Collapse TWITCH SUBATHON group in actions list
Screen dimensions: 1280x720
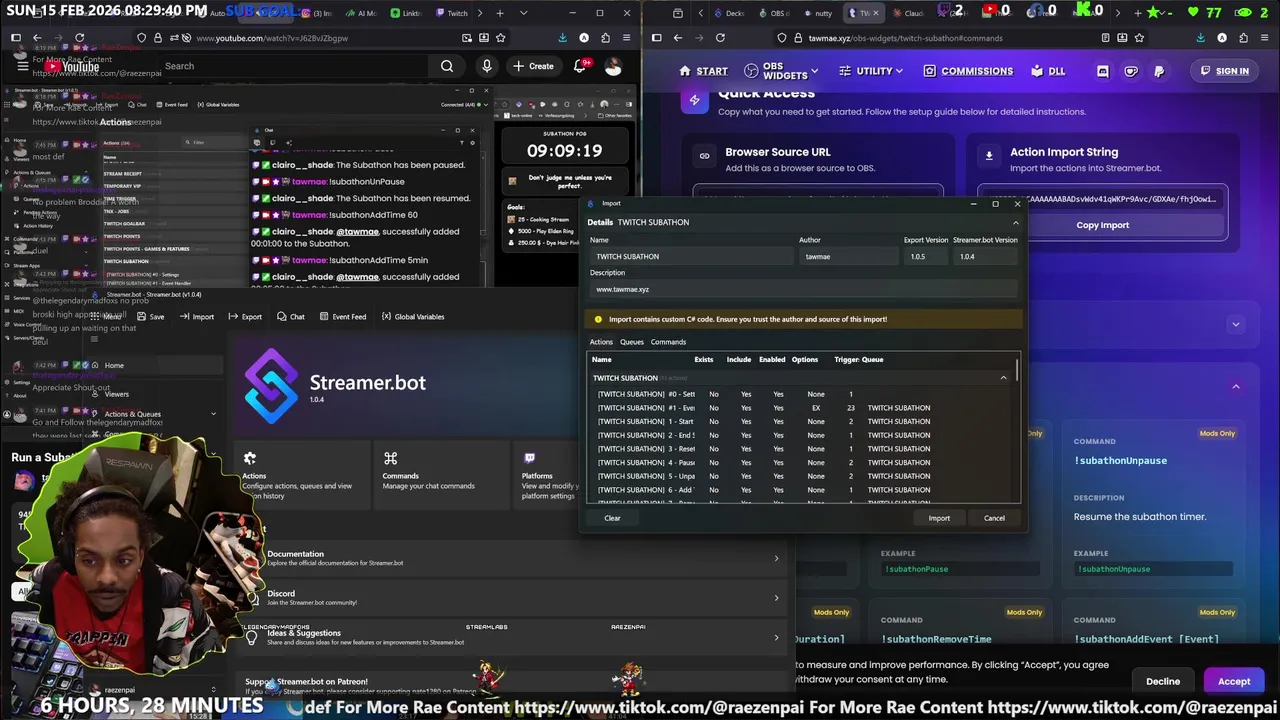[1003, 378]
